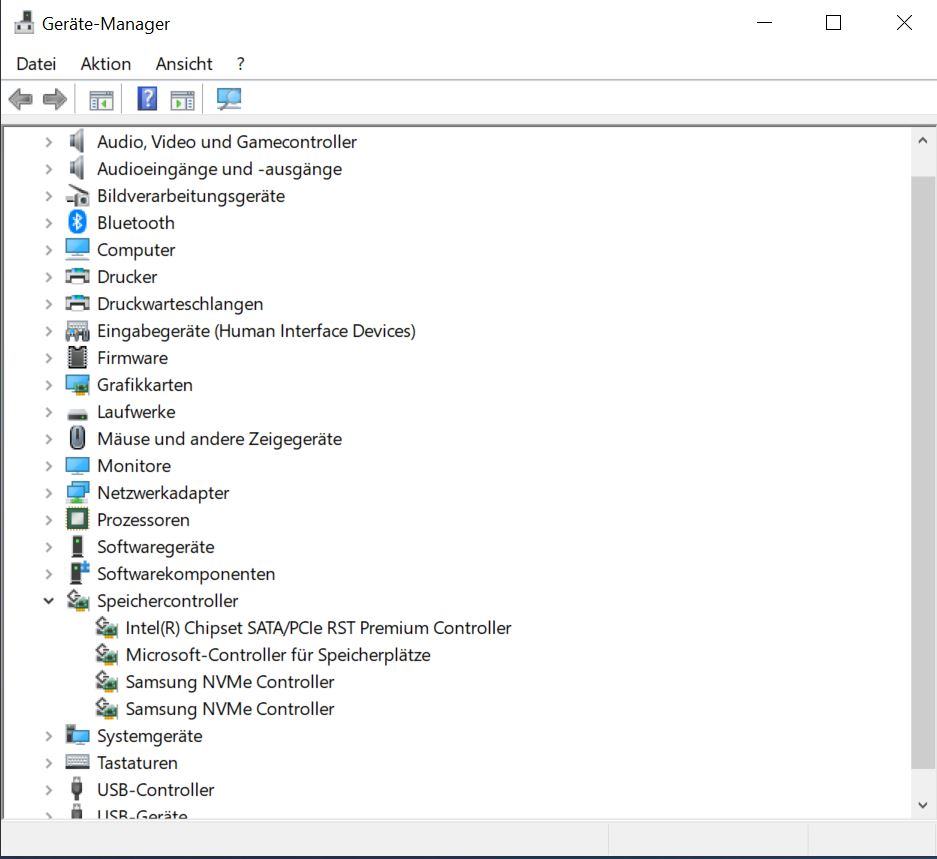This screenshot has height=859, width=937.
Task: Select the second Samsung NVMe Controller entry
Action: point(229,708)
